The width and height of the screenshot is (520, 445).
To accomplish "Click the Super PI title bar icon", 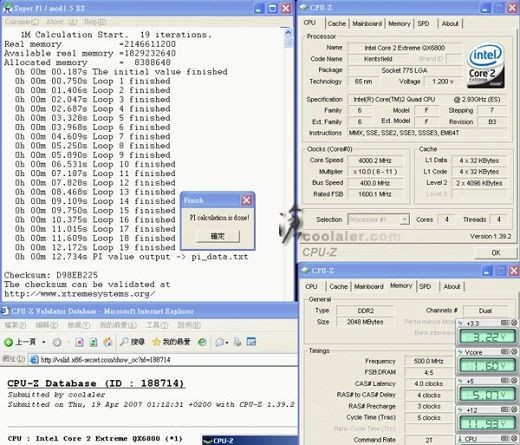I will tap(7, 8).
